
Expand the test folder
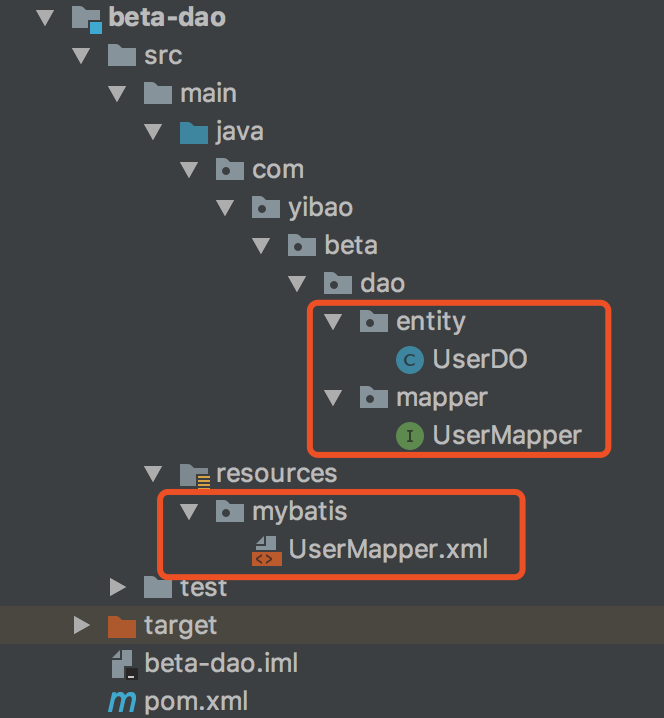coord(118,587)
